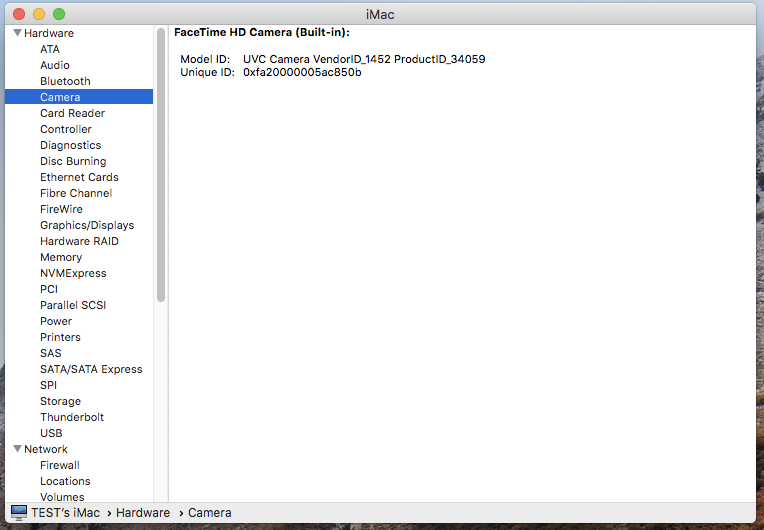This screenshot has height=530, width=764.
Task: View FireWire details
Action: (x=61, y=209)
